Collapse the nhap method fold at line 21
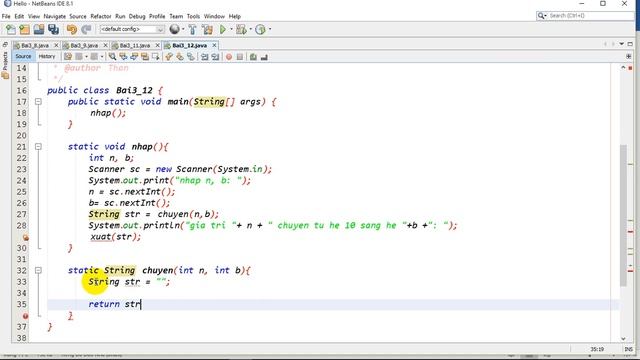The height and width of the screenshot is (360, 640). click(x=38, y=146)
